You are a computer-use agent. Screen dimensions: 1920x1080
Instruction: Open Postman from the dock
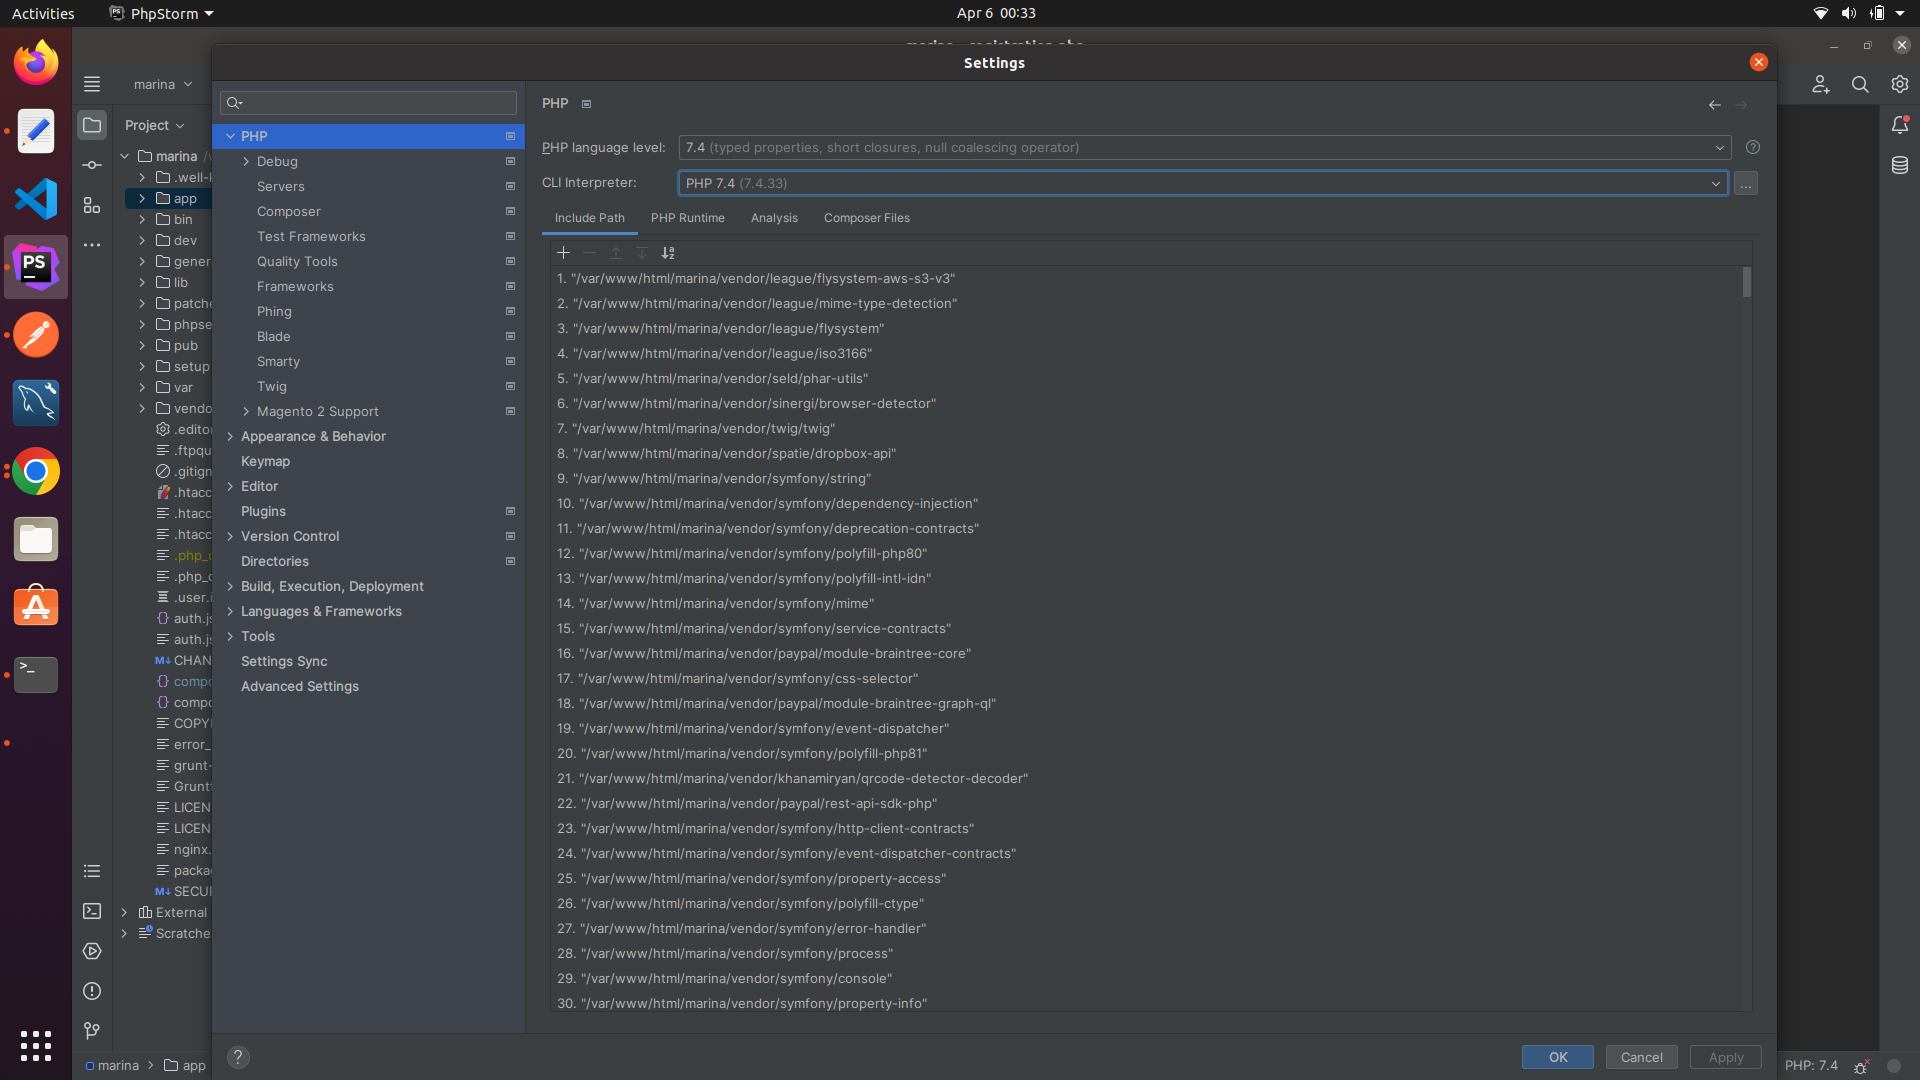[x=36, y=335]
